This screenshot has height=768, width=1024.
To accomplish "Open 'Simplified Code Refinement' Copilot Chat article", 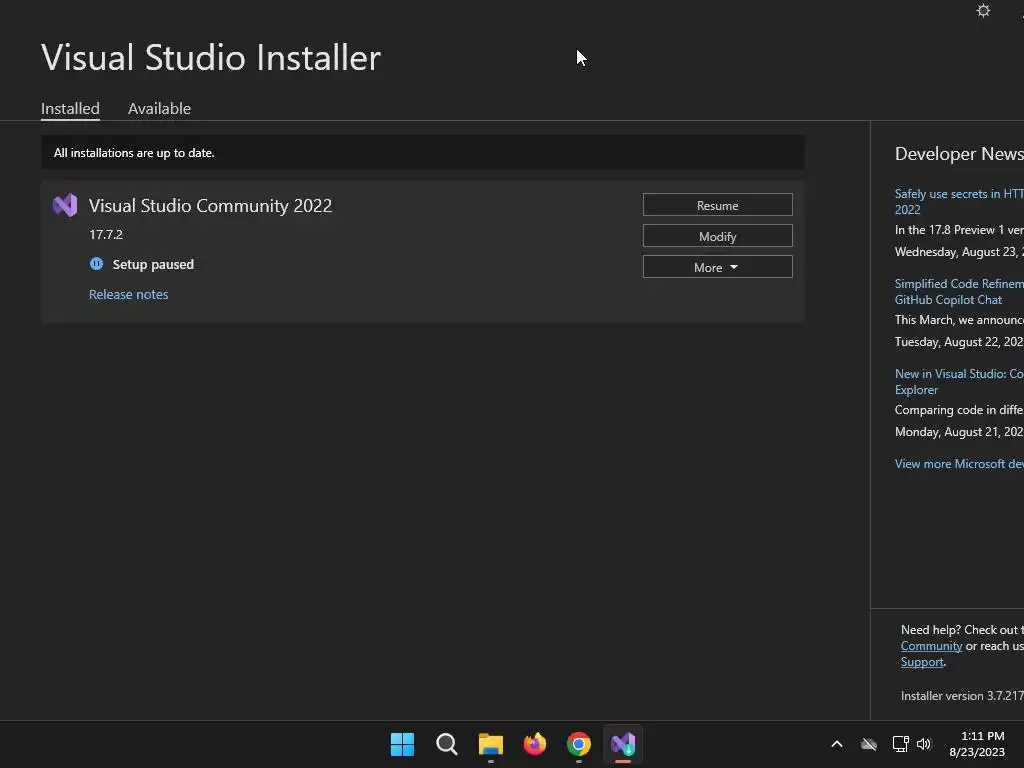I will point(959,291).
